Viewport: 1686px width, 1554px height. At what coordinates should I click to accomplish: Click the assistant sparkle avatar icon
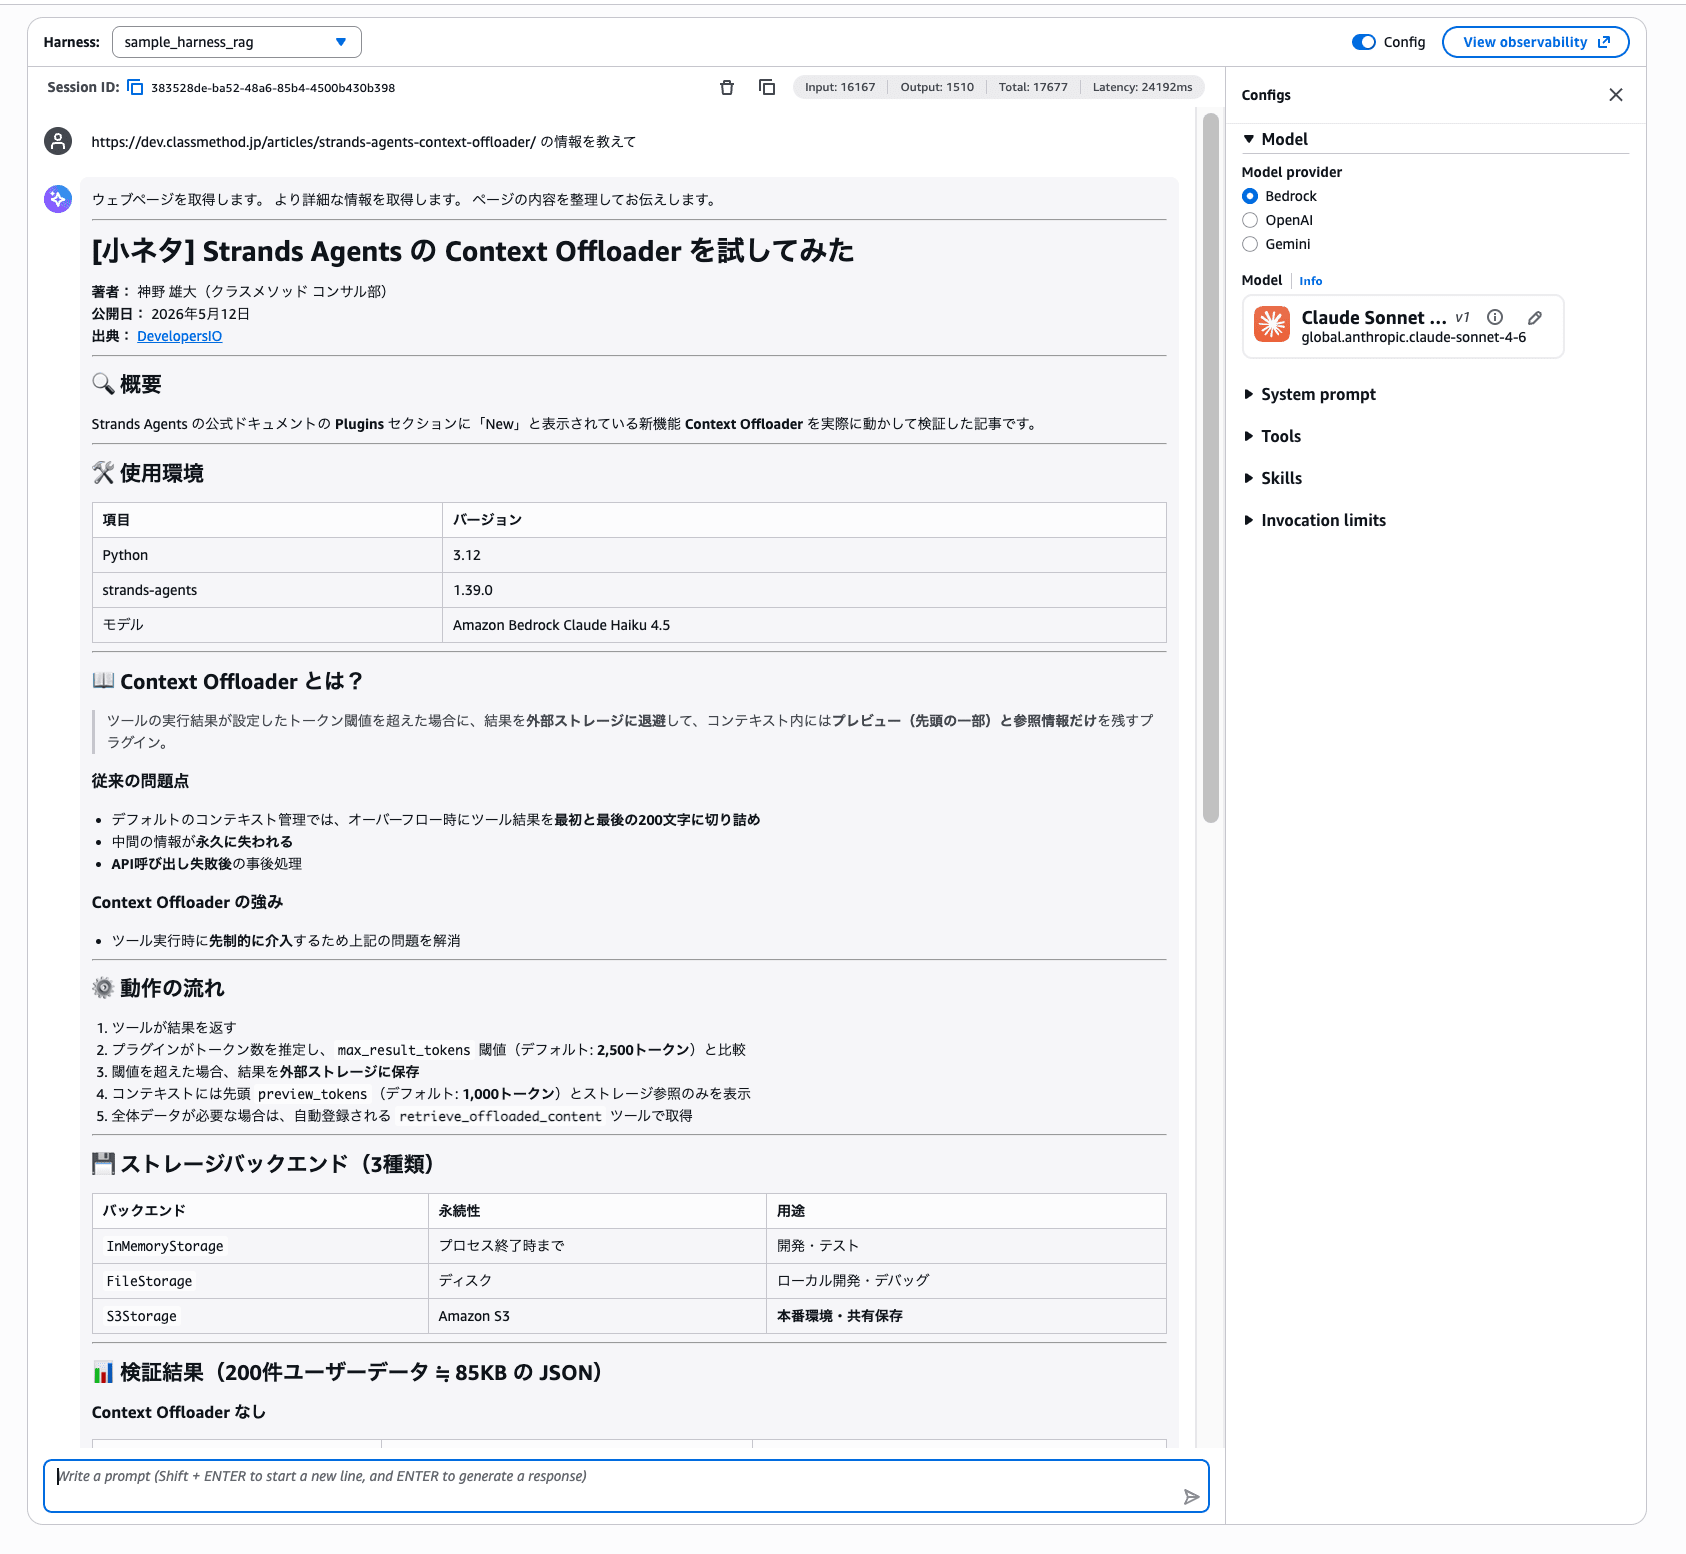pos(58,199)
